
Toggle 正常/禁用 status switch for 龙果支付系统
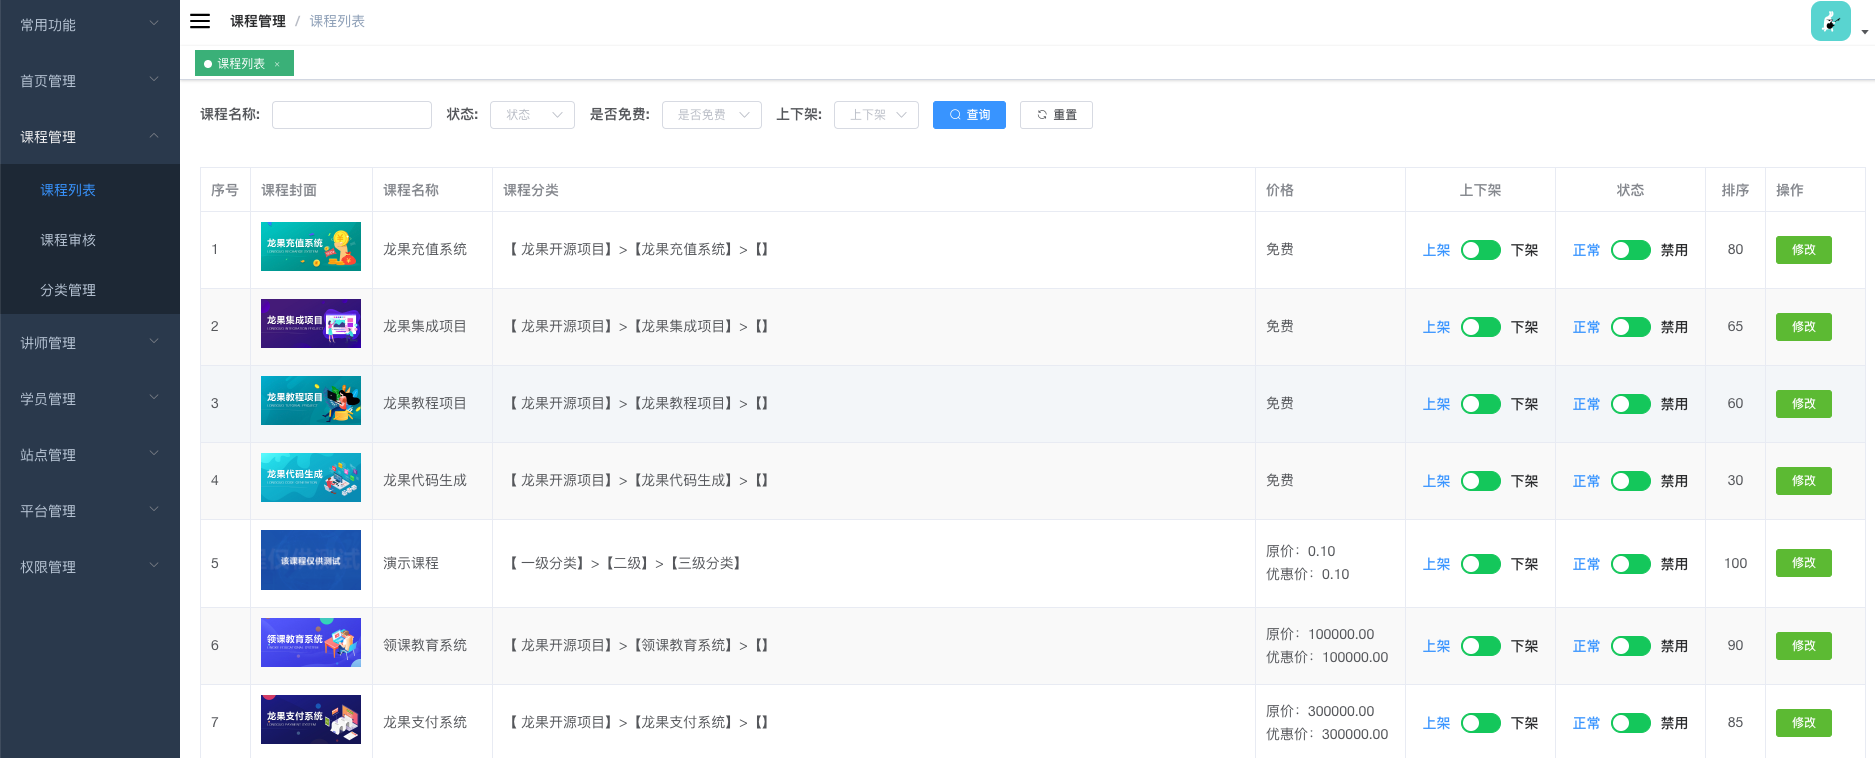click(1631, 723)
